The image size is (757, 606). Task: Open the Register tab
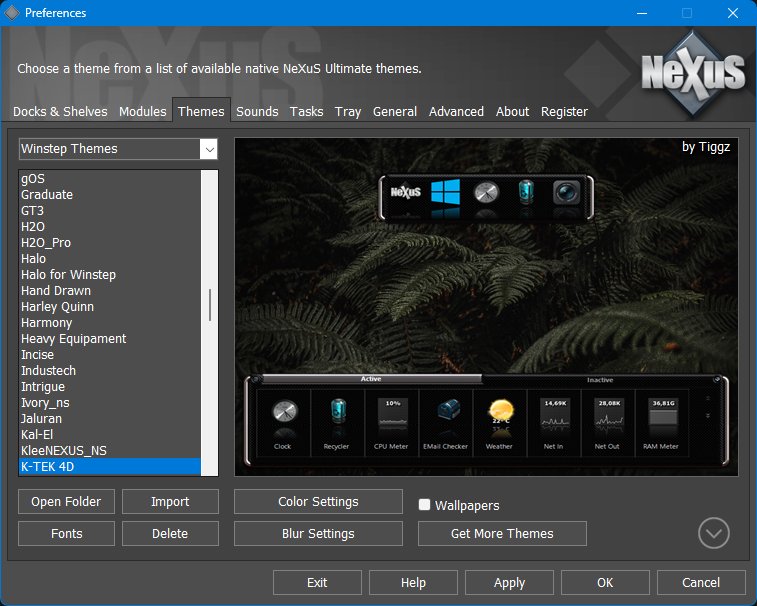[x=564, y=112]
